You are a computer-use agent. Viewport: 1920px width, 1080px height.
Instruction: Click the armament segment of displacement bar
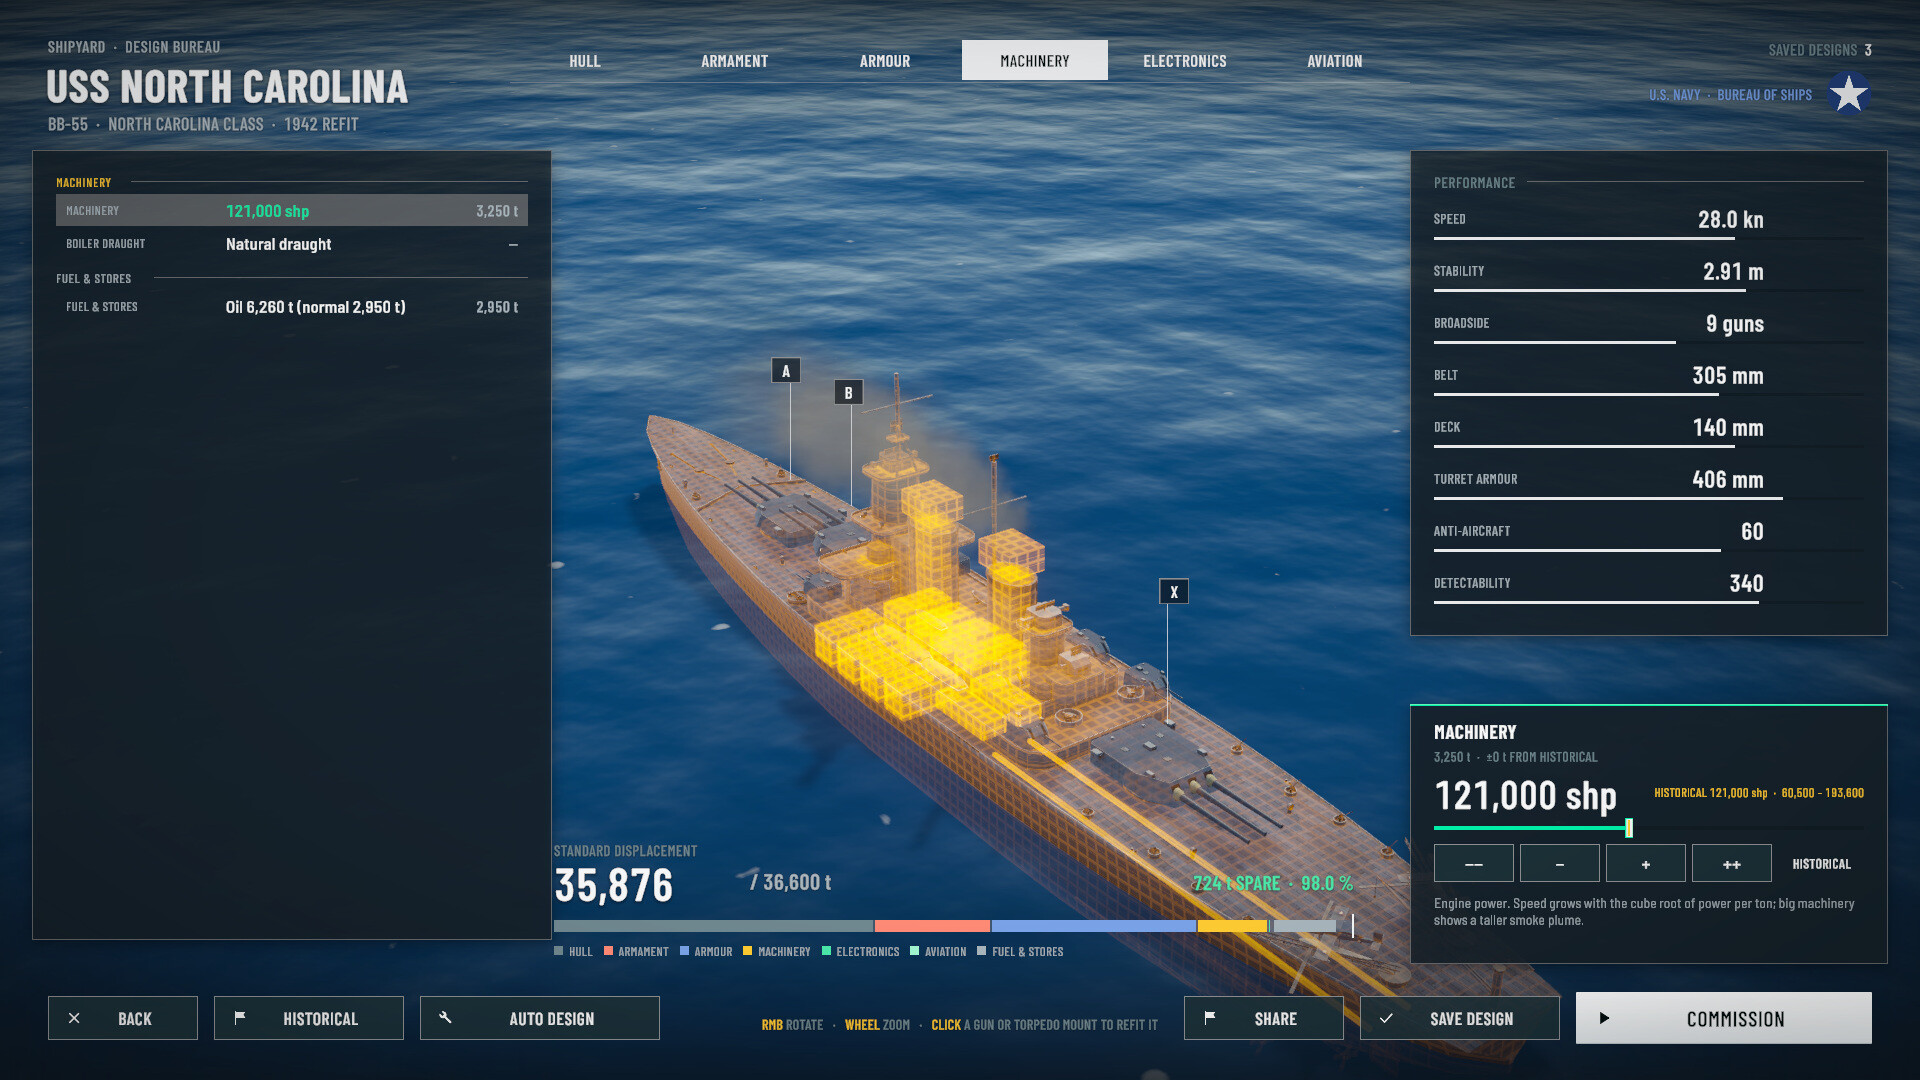tap(932, 926)
